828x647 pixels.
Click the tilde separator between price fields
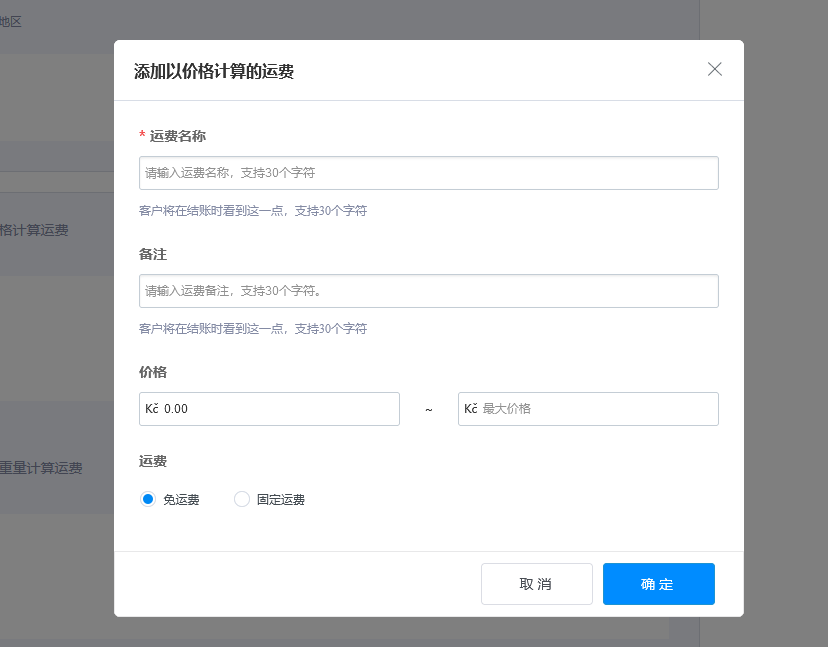pyautogui.click(x=428, y=409)
